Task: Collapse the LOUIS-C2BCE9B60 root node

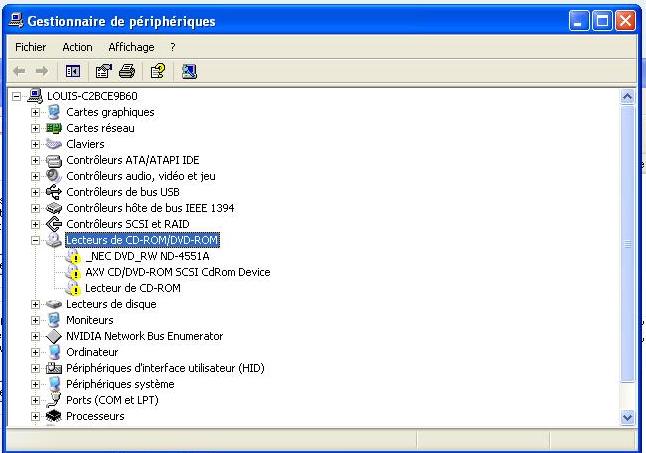Action: 17,96
